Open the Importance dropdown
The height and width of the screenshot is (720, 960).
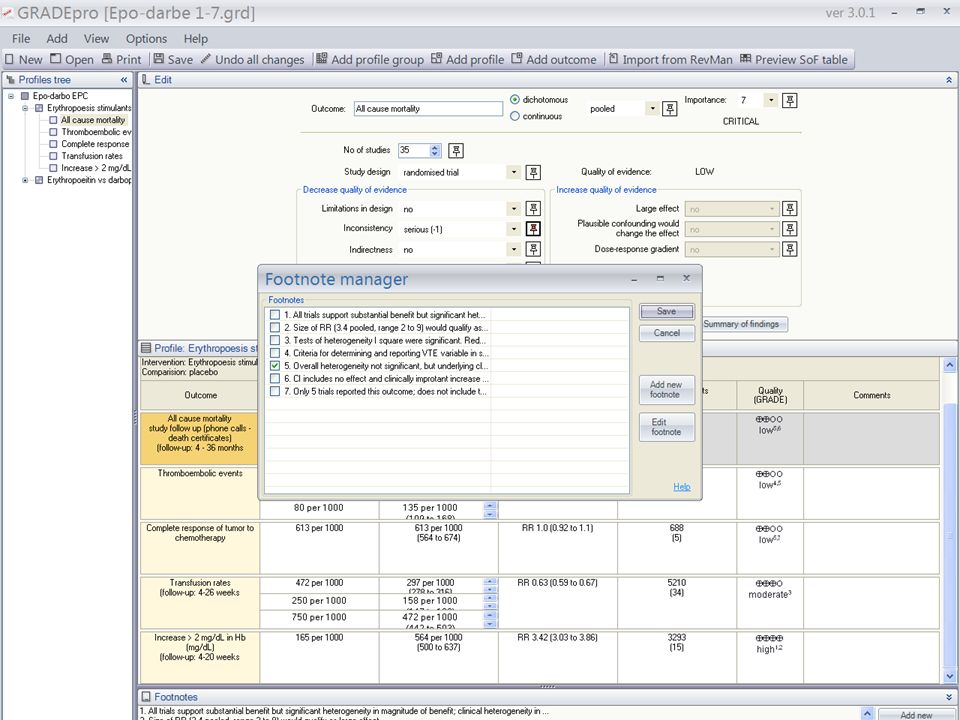[x=771, y=100]
